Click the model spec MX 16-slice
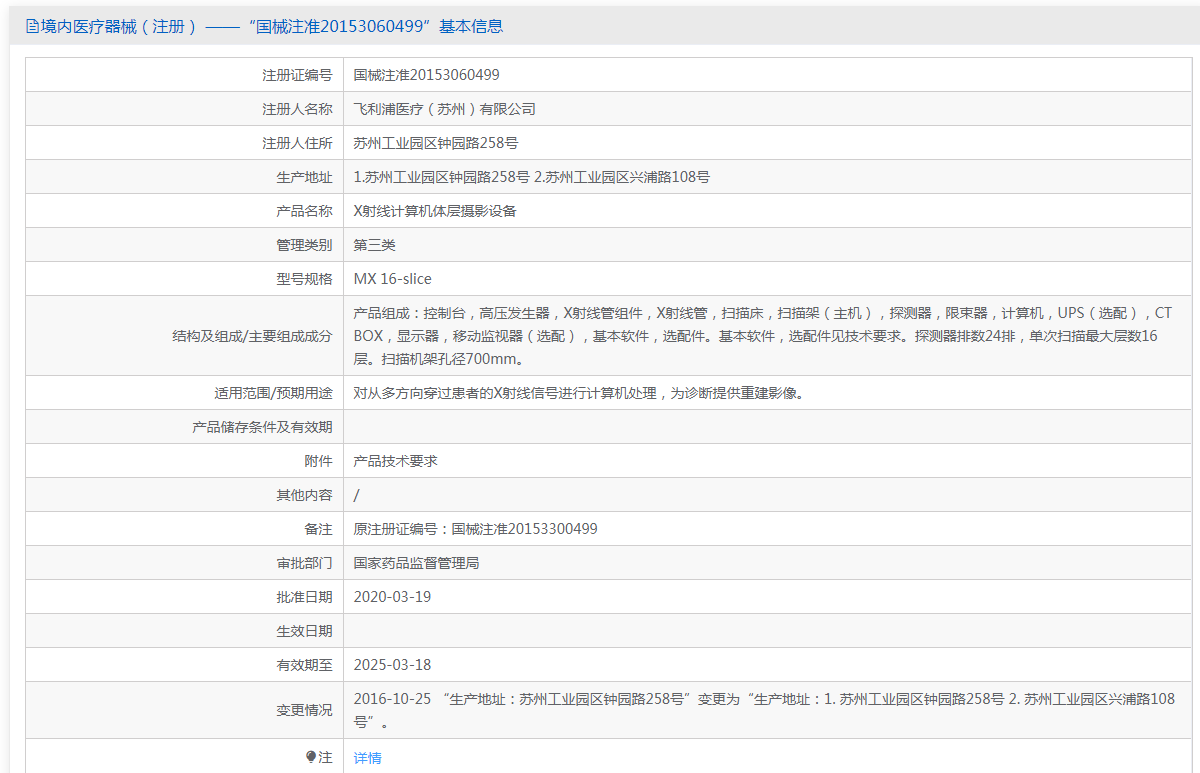 (x=393, y=279)
